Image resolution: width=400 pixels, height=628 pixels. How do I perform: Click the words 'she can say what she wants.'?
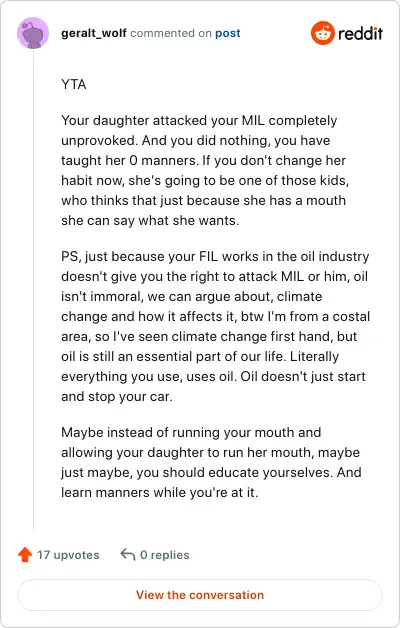(x=150, y=220)
